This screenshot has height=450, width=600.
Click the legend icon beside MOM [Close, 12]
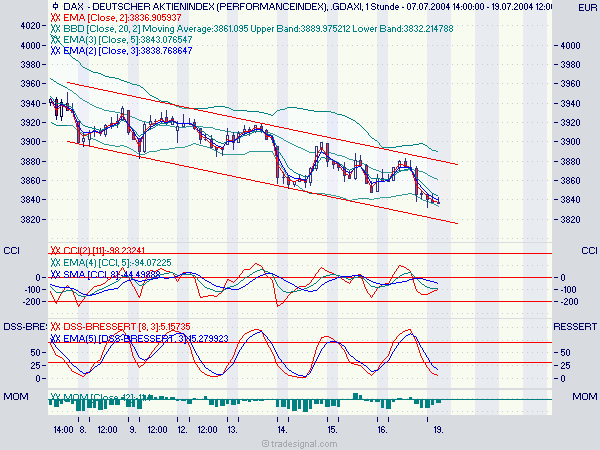[x=55, y=397]
